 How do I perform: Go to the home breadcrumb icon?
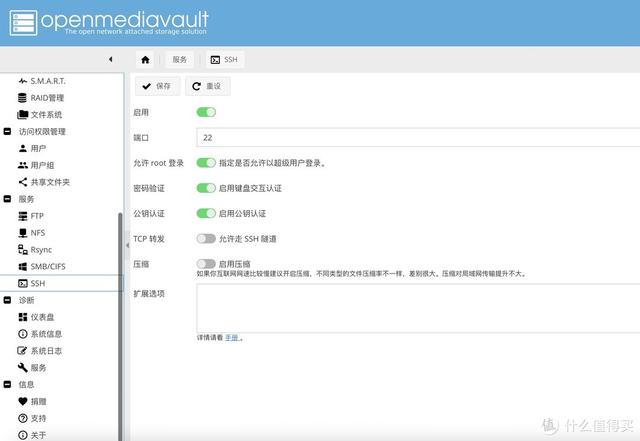pyautogui.click(x=145, y=60)
